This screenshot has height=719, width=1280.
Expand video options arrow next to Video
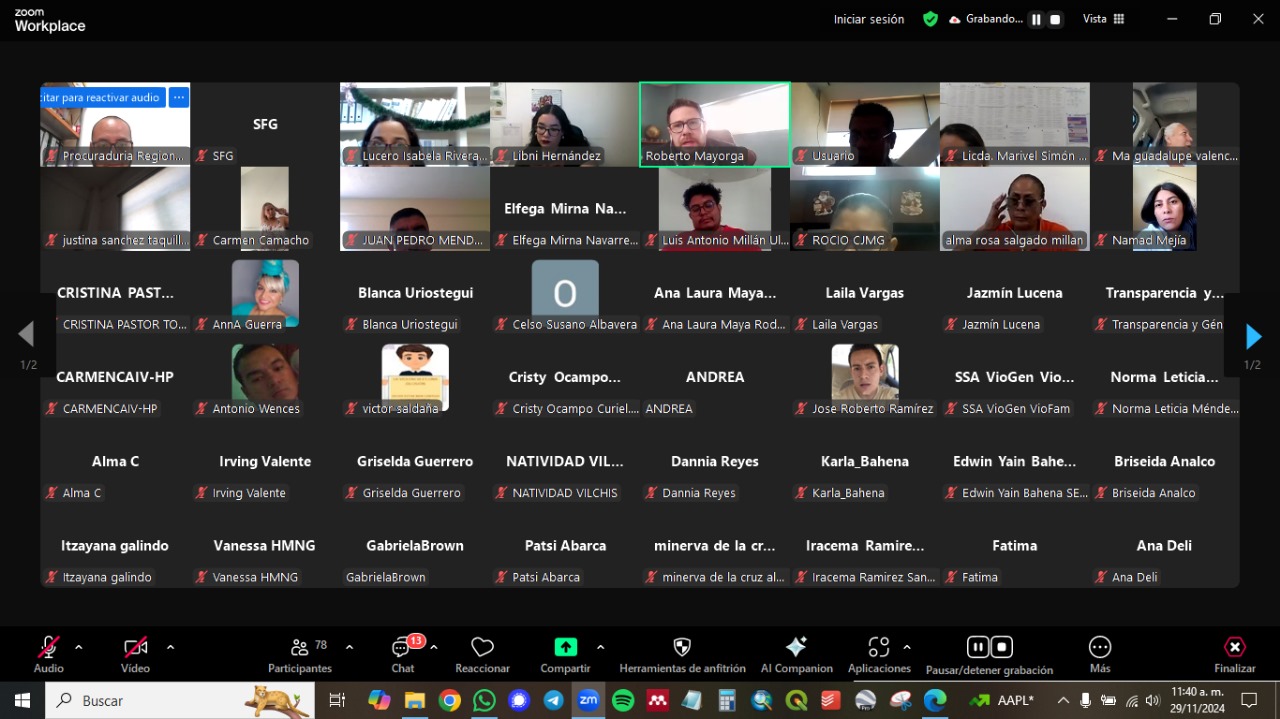point(170,647)
